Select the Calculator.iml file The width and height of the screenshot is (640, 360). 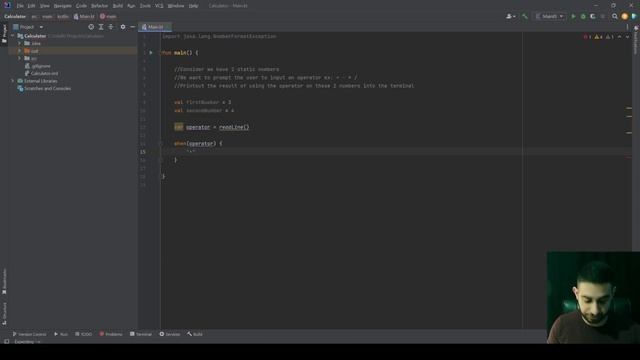pos(41,73)
